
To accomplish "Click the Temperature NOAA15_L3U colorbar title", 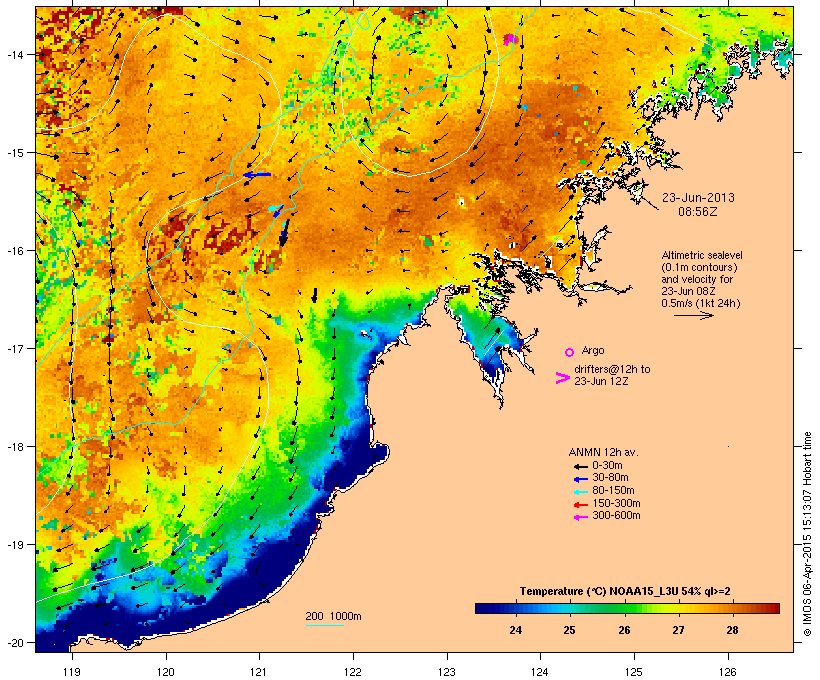I will click(x=625, y=592).
